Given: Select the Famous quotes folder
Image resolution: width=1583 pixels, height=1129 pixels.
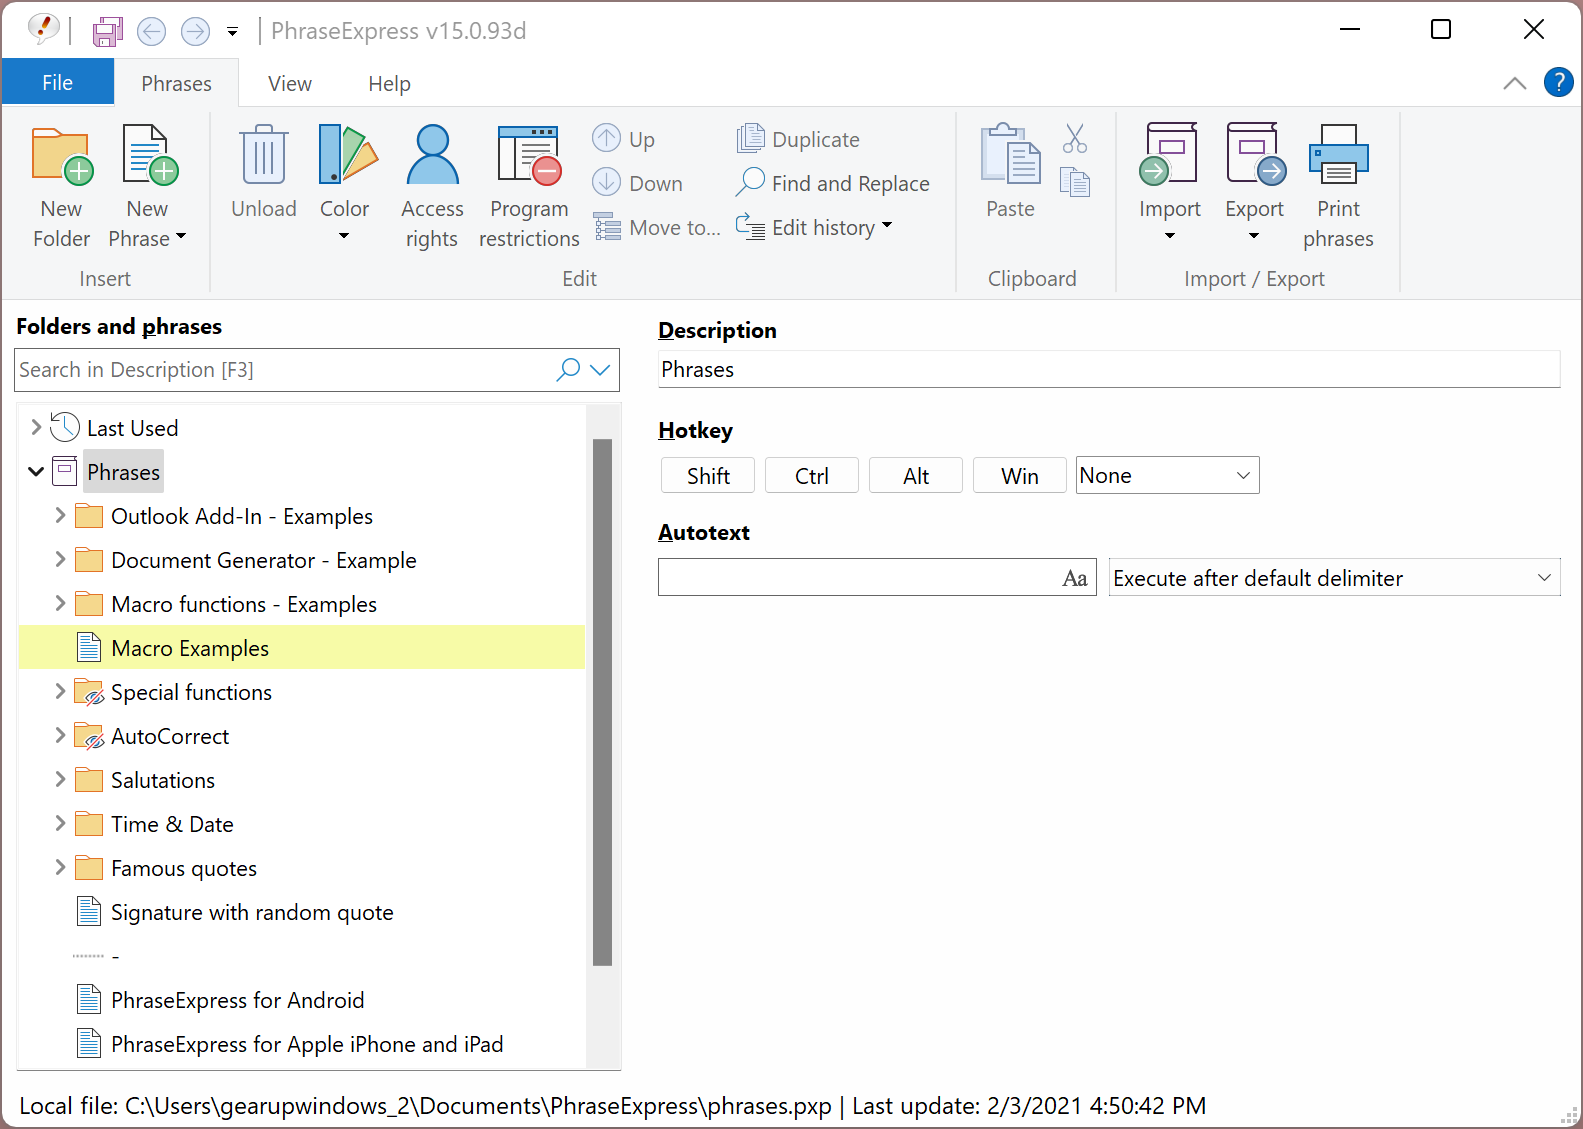Looking at the screenshot, I should point(184,868).
